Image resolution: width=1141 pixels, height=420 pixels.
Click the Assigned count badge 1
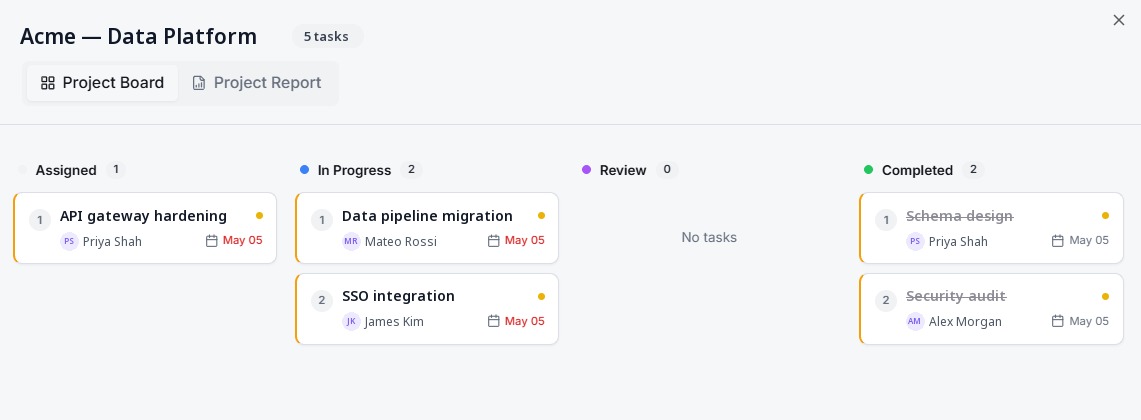coord(115,170)
